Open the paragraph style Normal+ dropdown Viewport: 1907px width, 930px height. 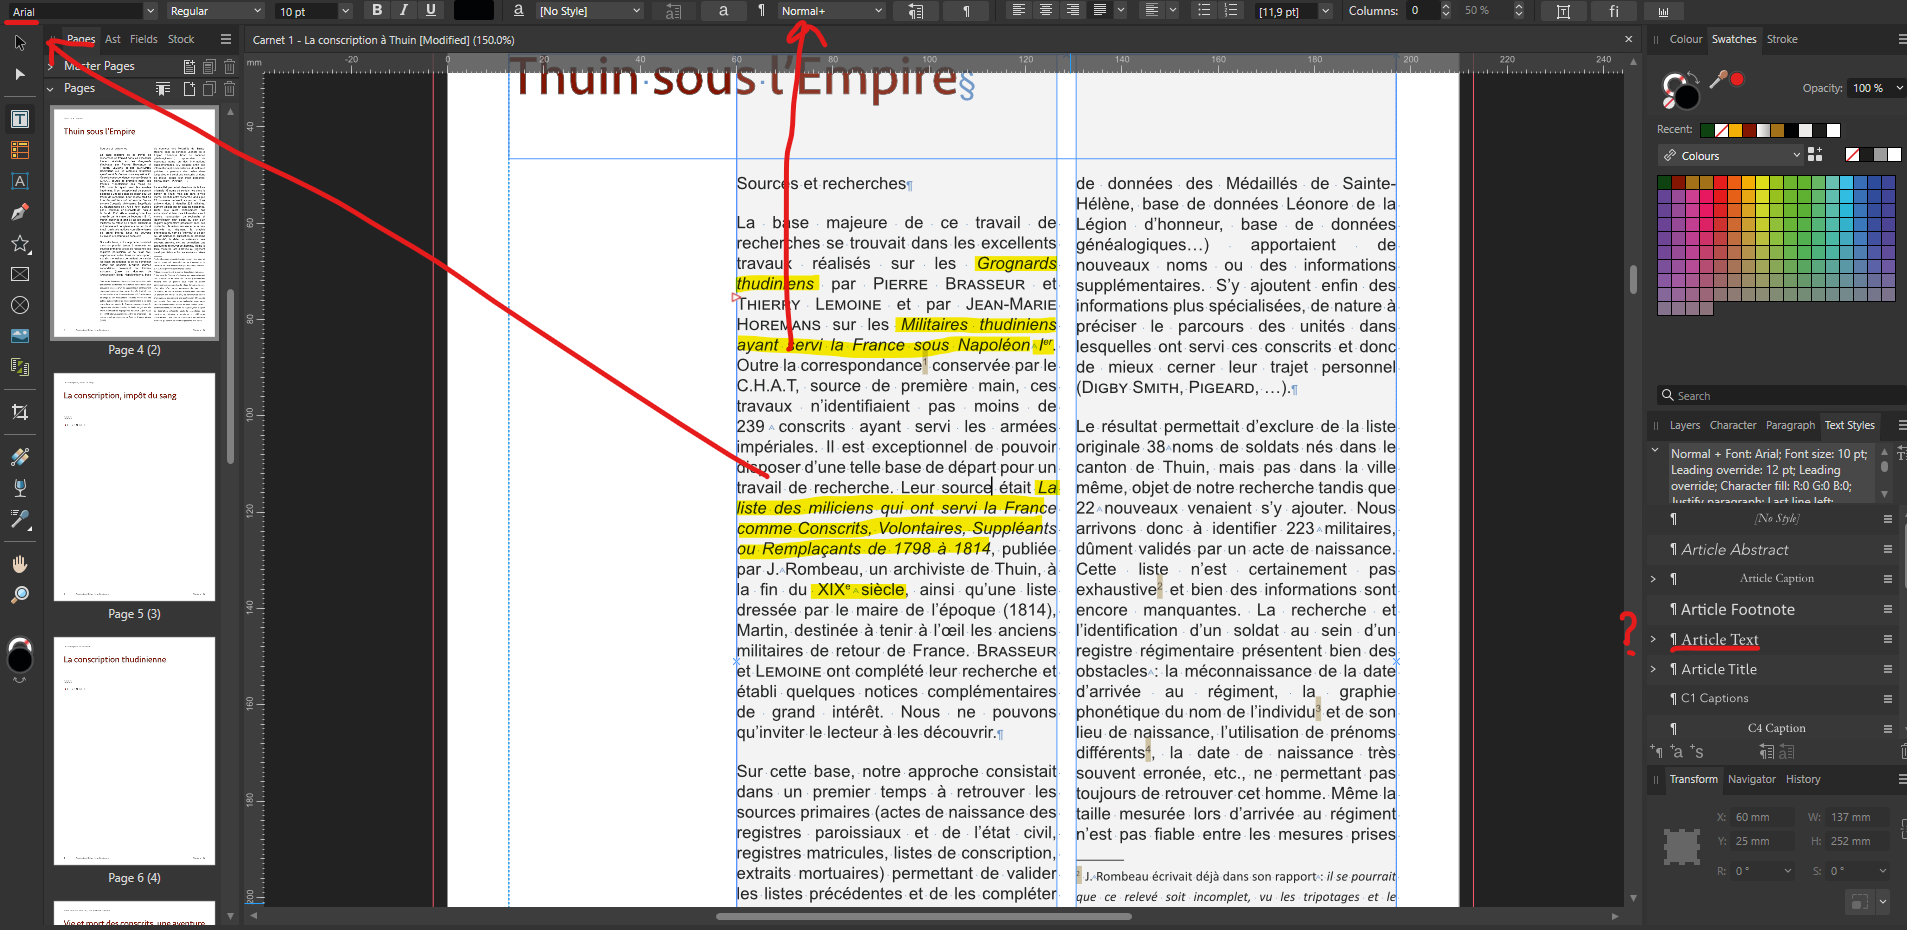(x=877, y=11)
